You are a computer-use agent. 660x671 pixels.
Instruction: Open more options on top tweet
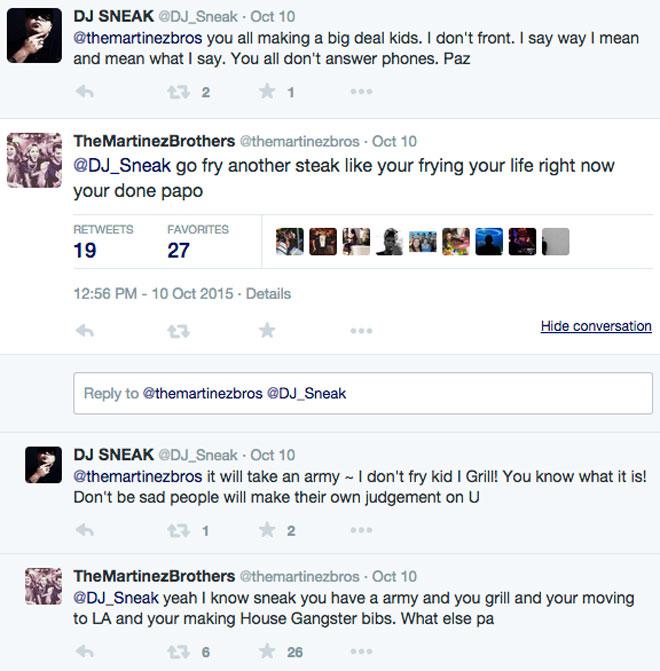pyautogui.click(x=361, y=92)
